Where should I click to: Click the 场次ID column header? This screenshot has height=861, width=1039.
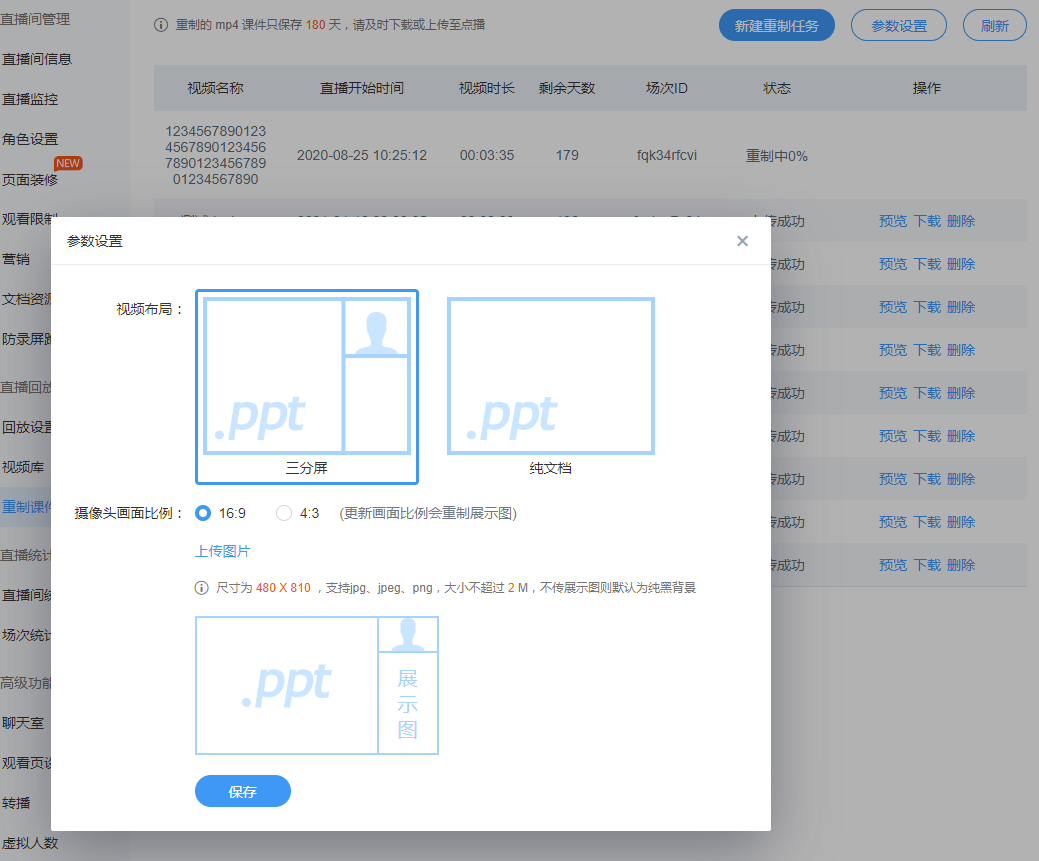(667, 88)
